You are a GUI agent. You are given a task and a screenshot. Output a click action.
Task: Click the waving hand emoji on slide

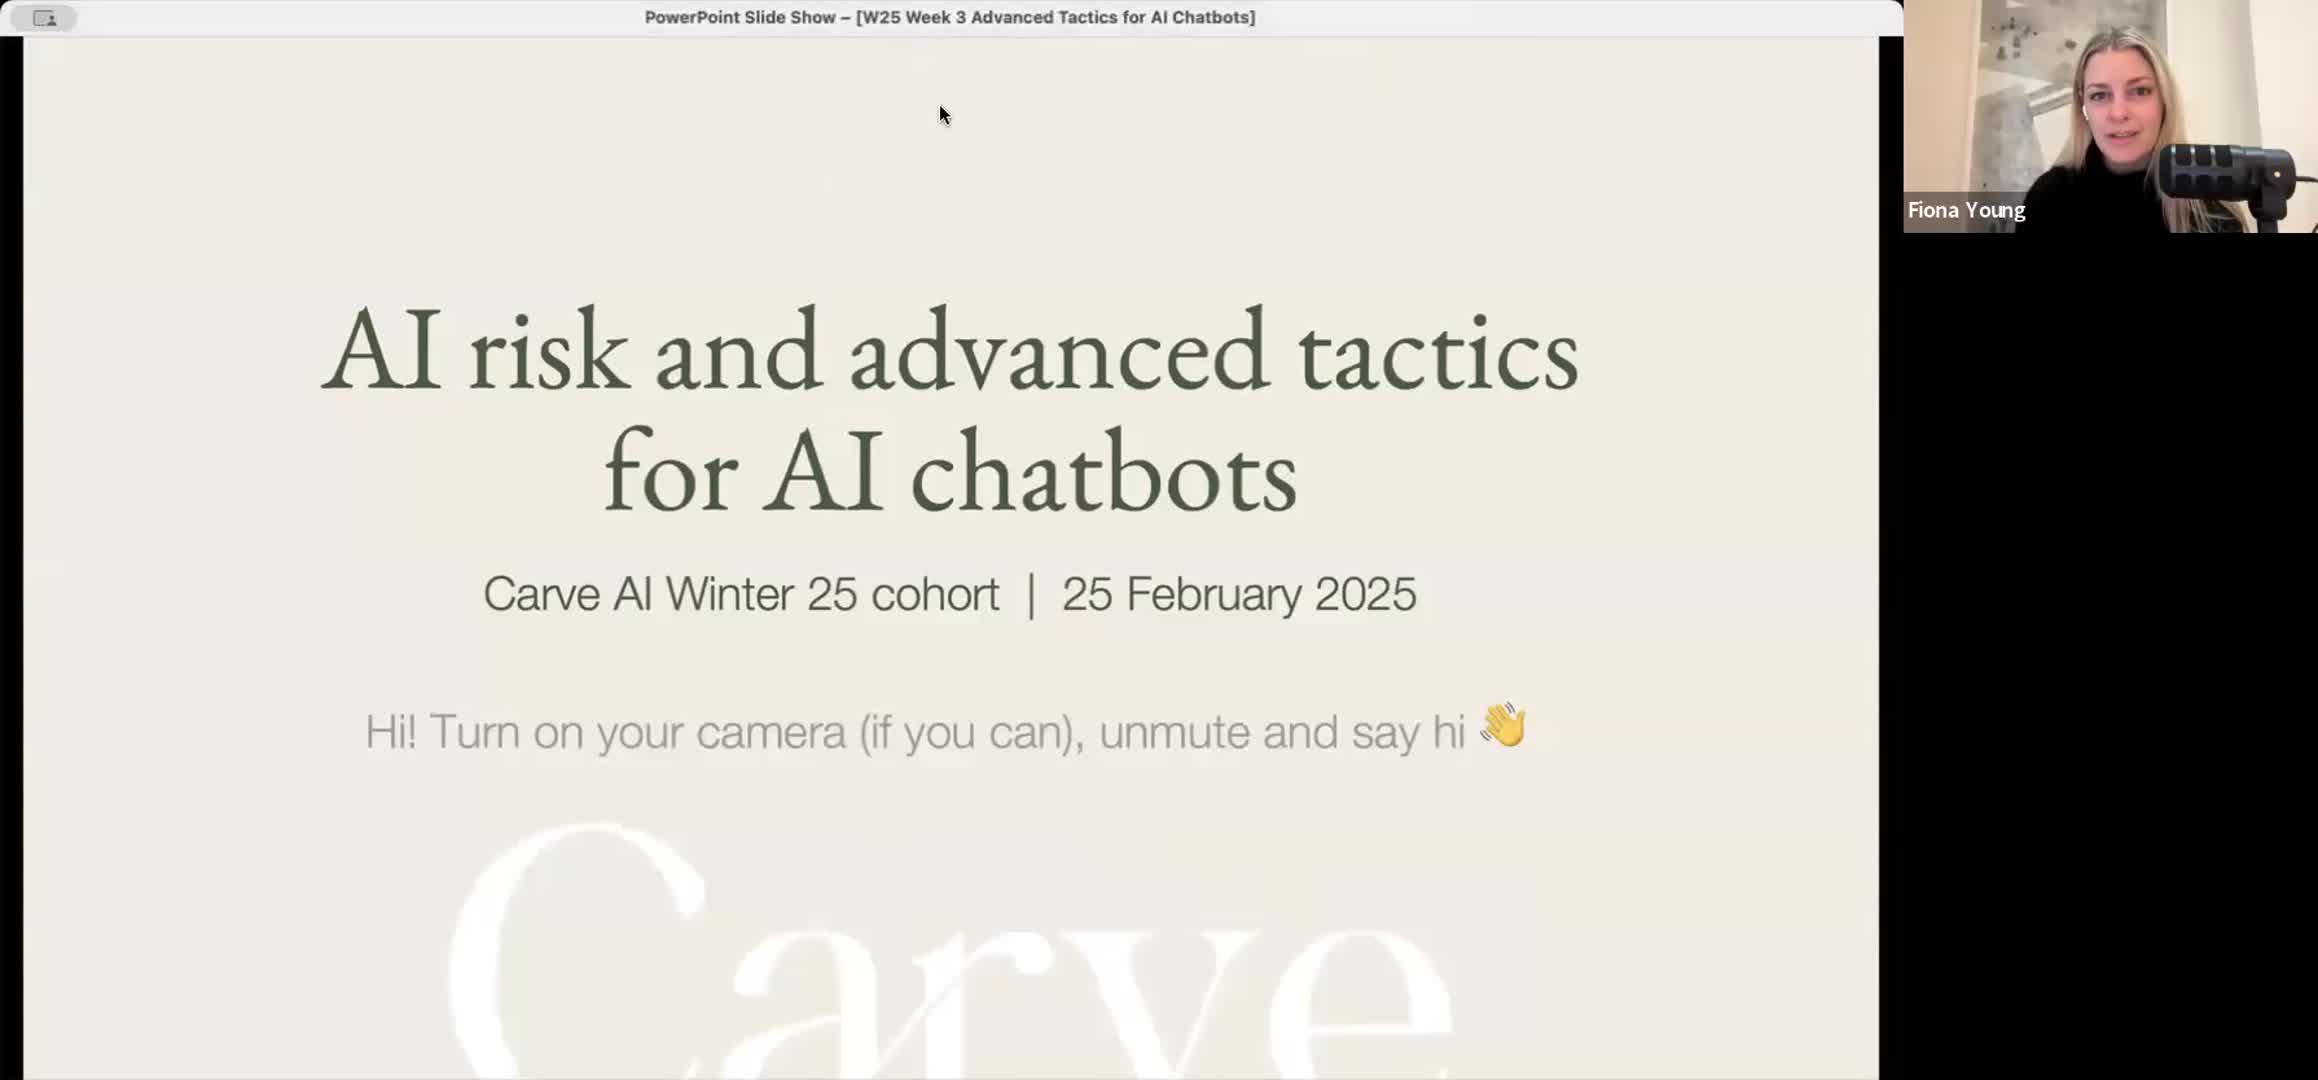pos(1503,725)
